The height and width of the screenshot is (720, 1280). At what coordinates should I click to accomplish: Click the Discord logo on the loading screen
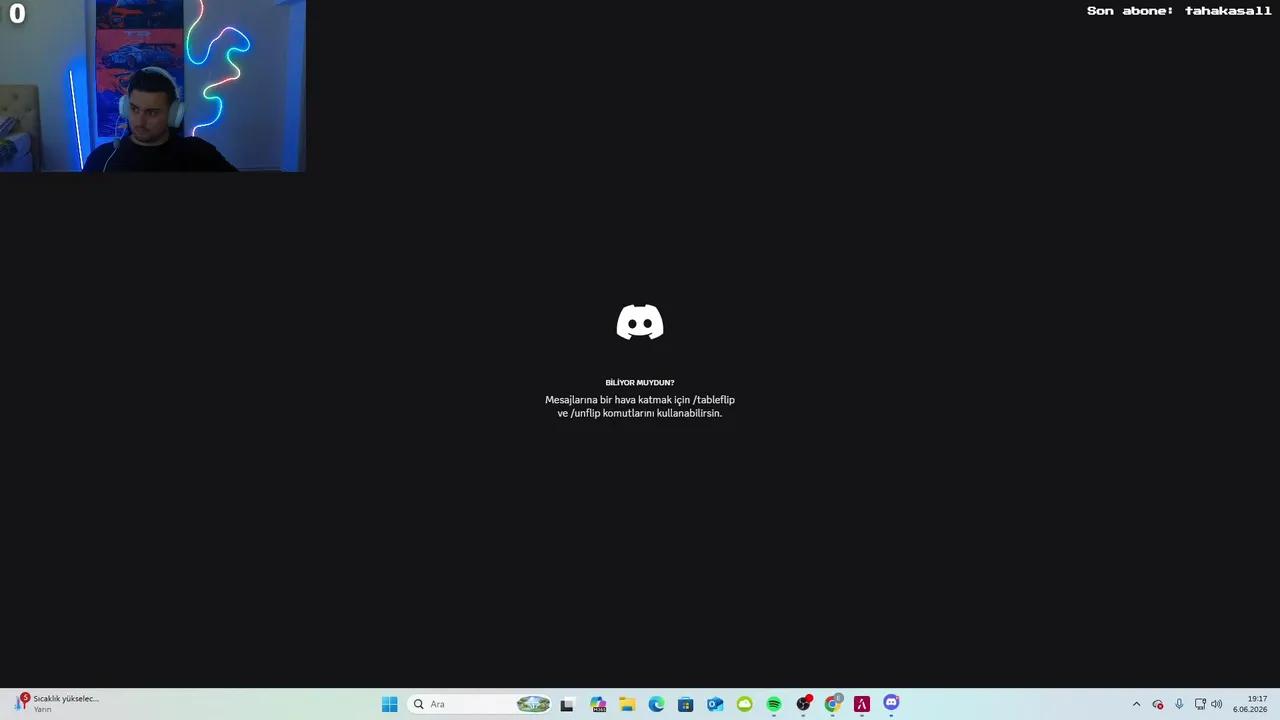[640, 322]
